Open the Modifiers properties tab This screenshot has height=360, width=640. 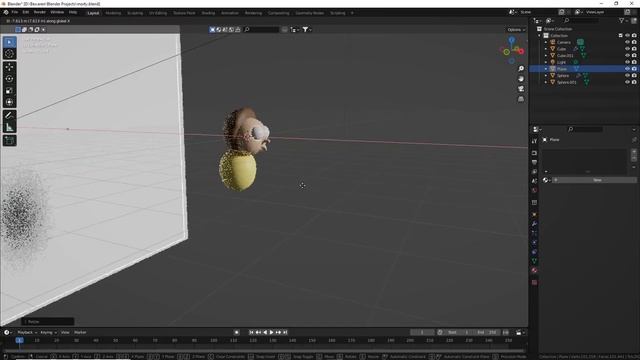[x=534, y=224]
